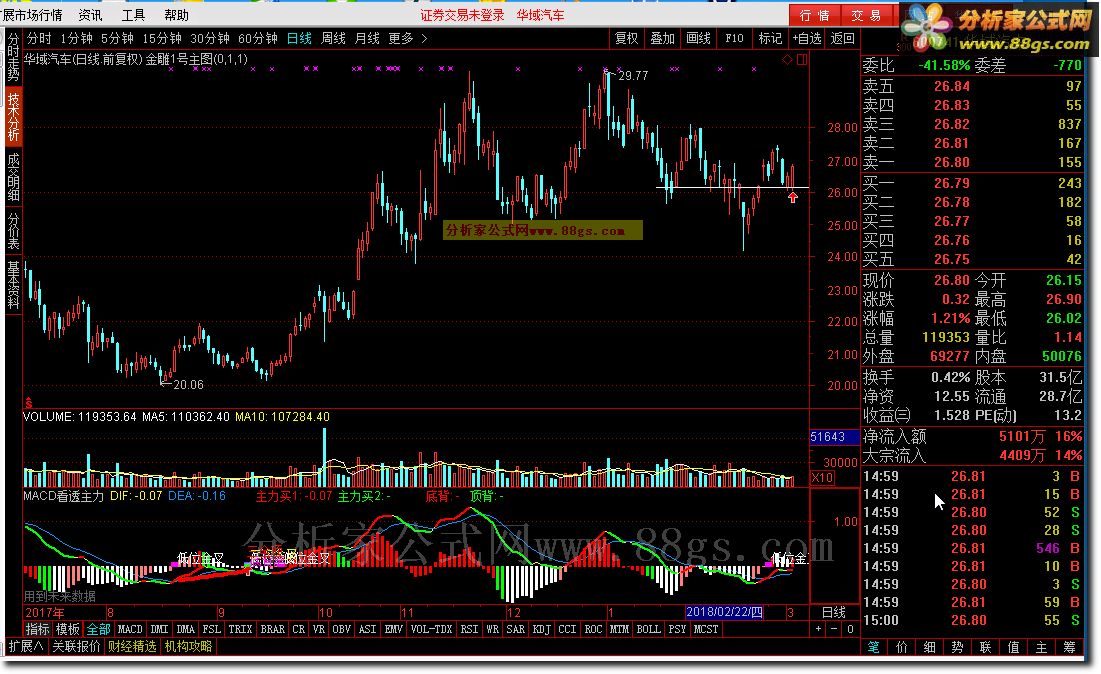1101x674 pixels.
Task: Select the 周线 weekly period
Action: pos(333,39)
